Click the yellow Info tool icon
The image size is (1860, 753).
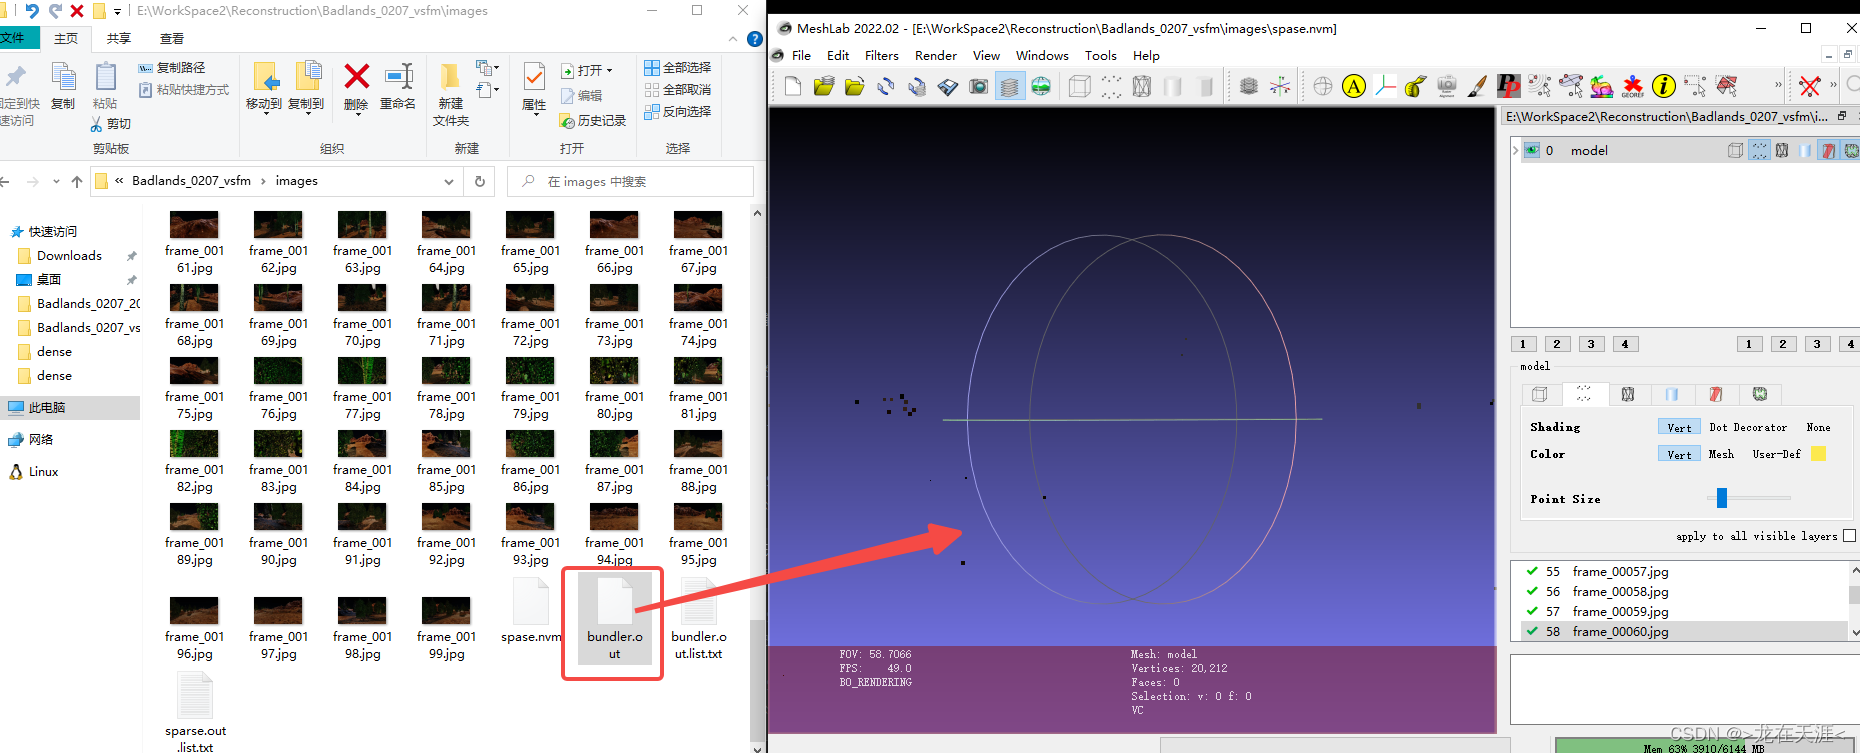tap(1664, 86)
